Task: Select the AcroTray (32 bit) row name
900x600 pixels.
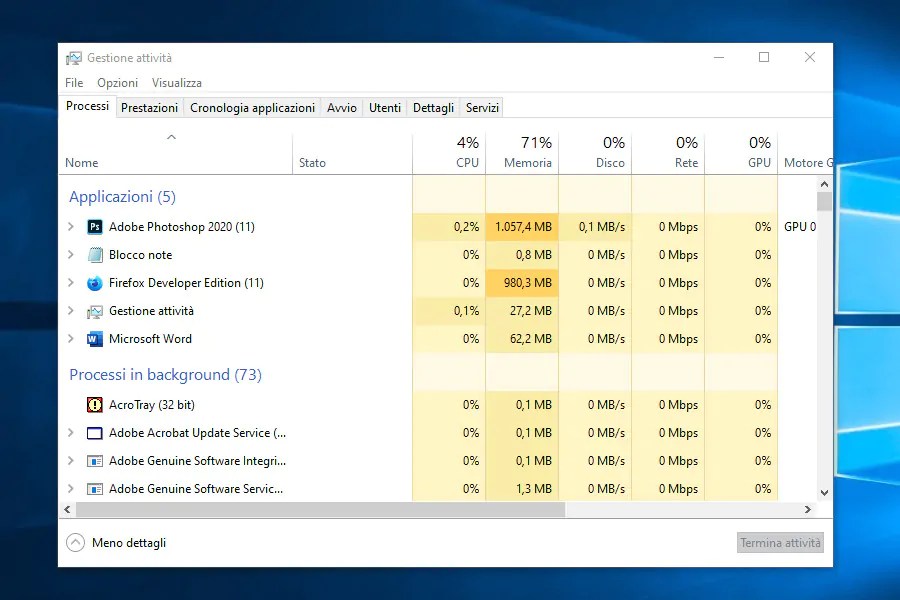Action: pyautogui.click(x=152, y=405)
